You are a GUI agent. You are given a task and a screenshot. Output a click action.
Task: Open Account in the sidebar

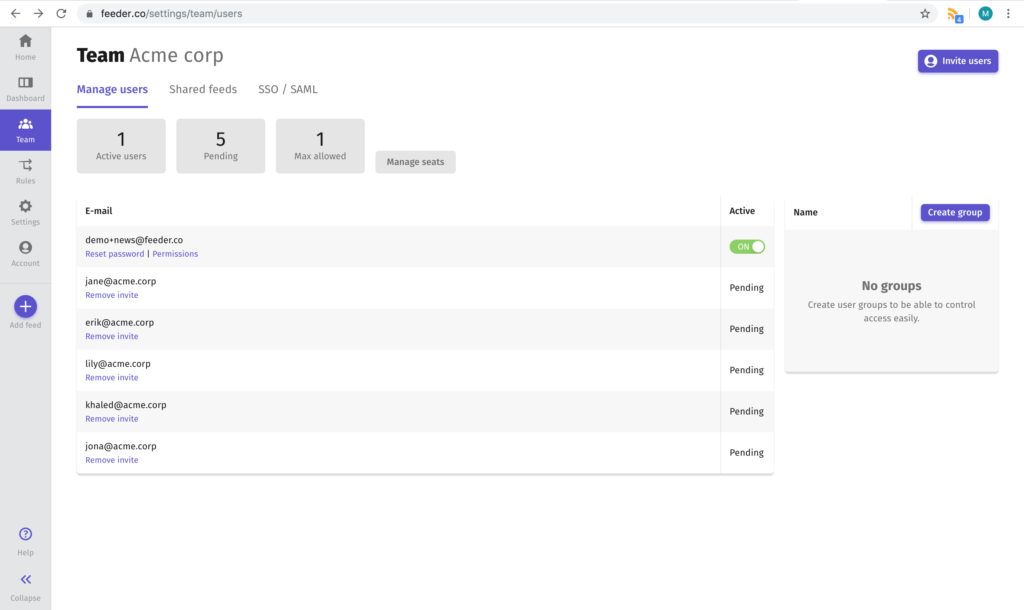(25, 253)
